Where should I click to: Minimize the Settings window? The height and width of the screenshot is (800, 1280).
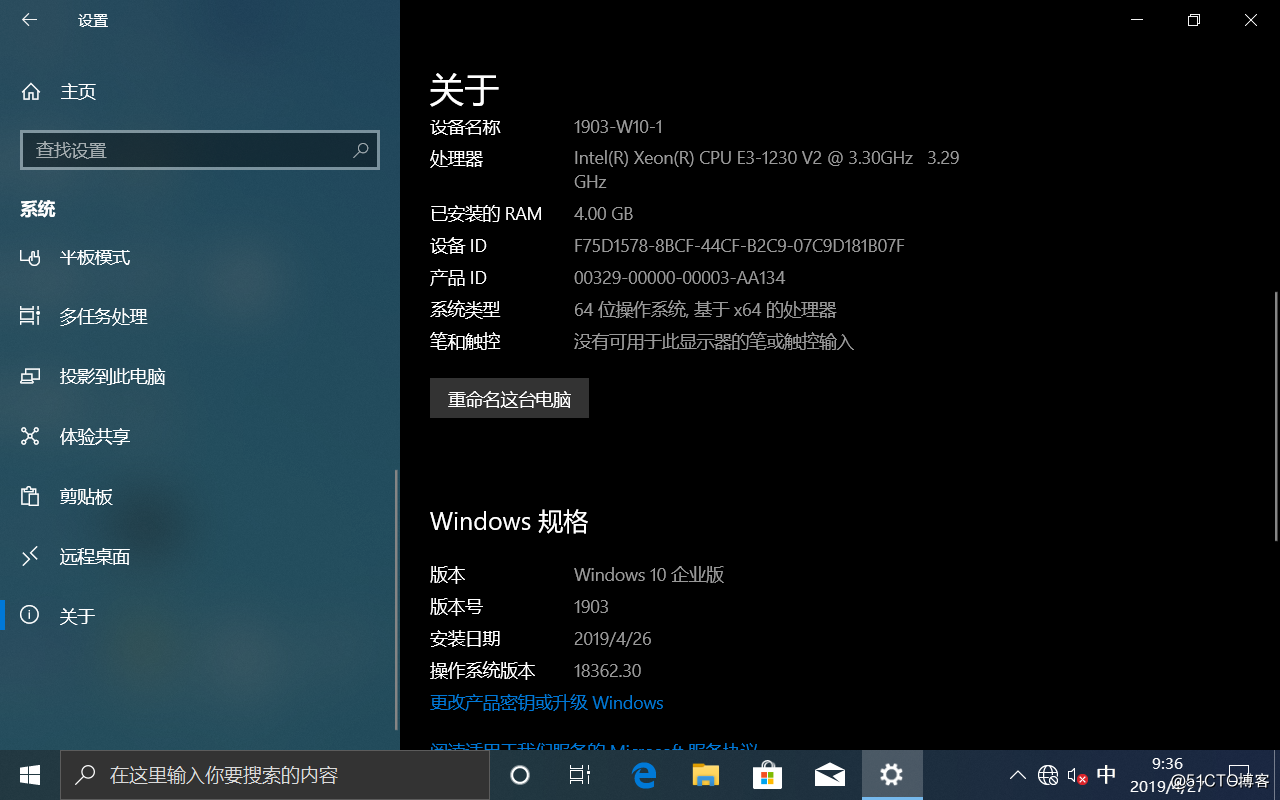point(1136,20)
